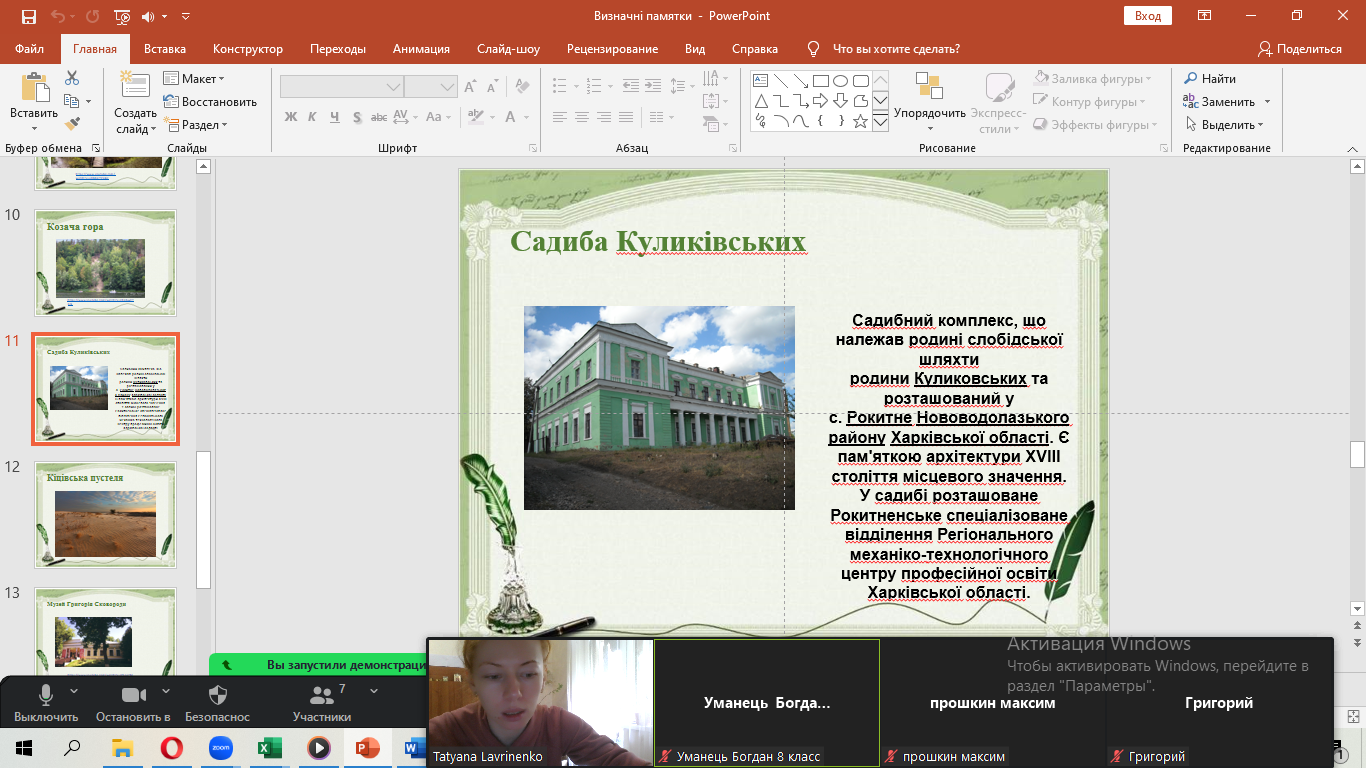Toggle left text alignment
The image size is (1366, 768).
click(560, 117)
